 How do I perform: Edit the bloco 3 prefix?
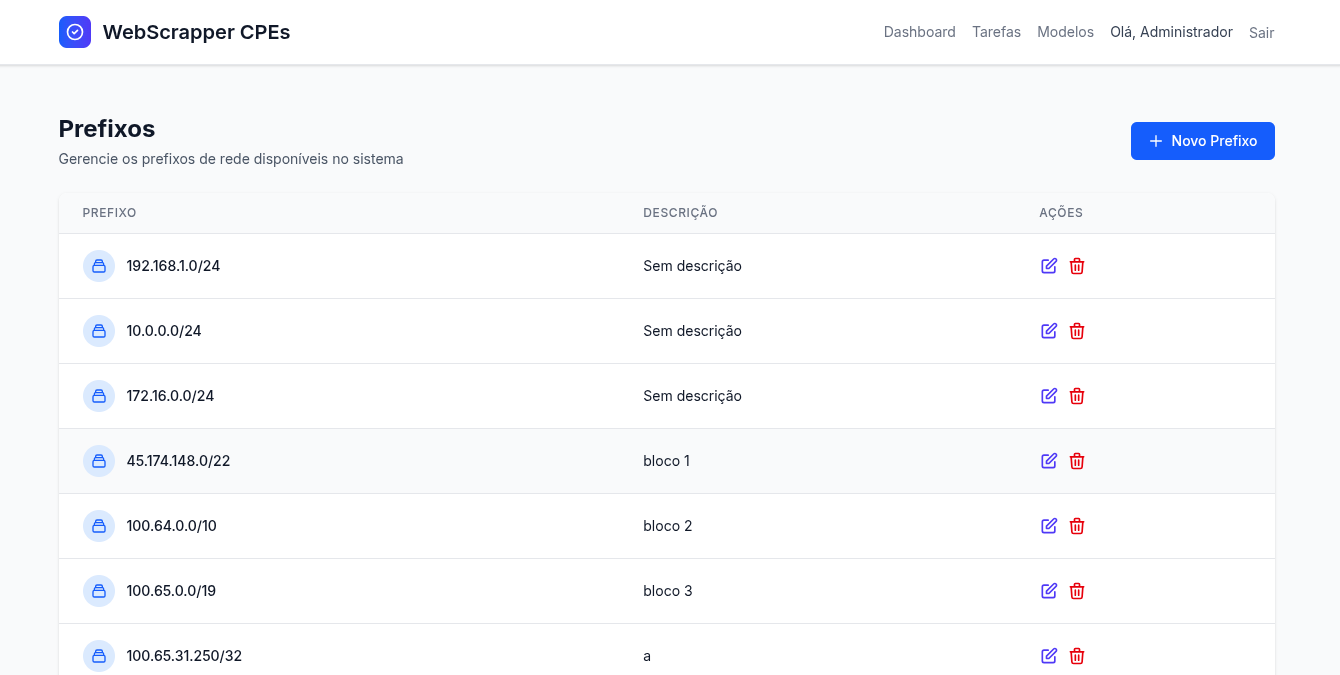[x=1049, y=591]
